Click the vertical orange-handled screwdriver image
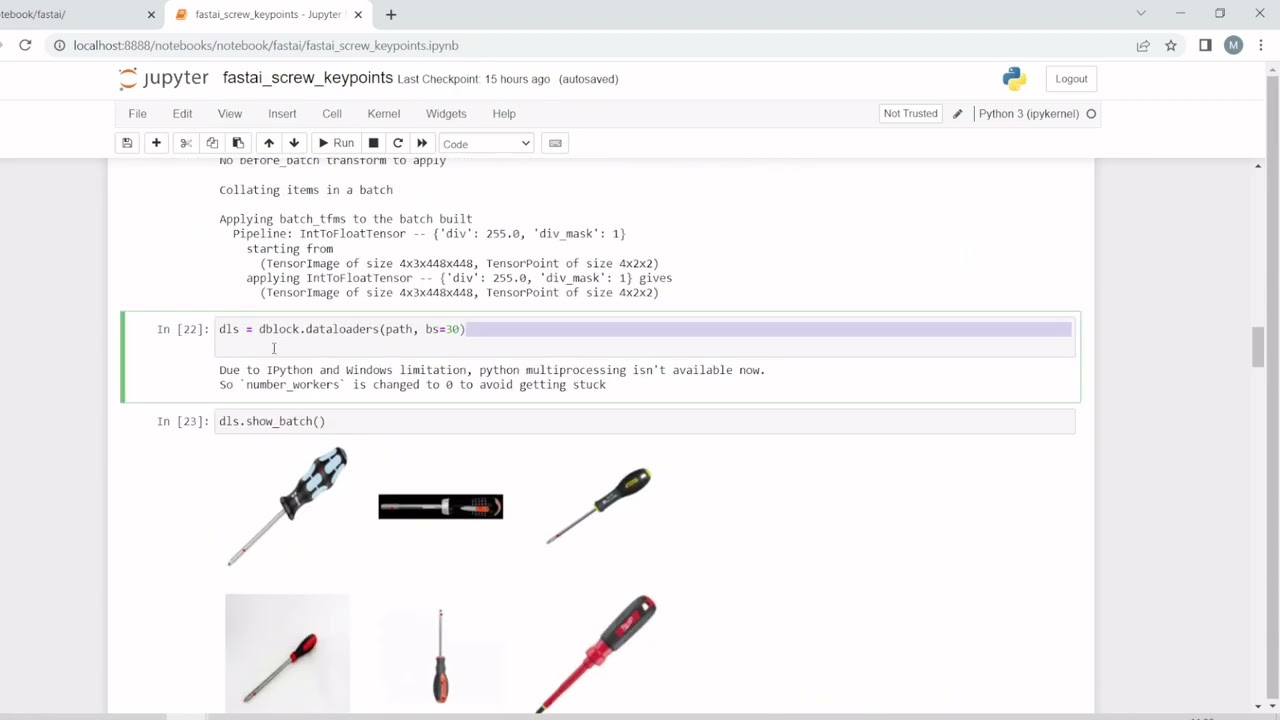The height and width of the screenshot is (720, 1280). pos(440,656)
